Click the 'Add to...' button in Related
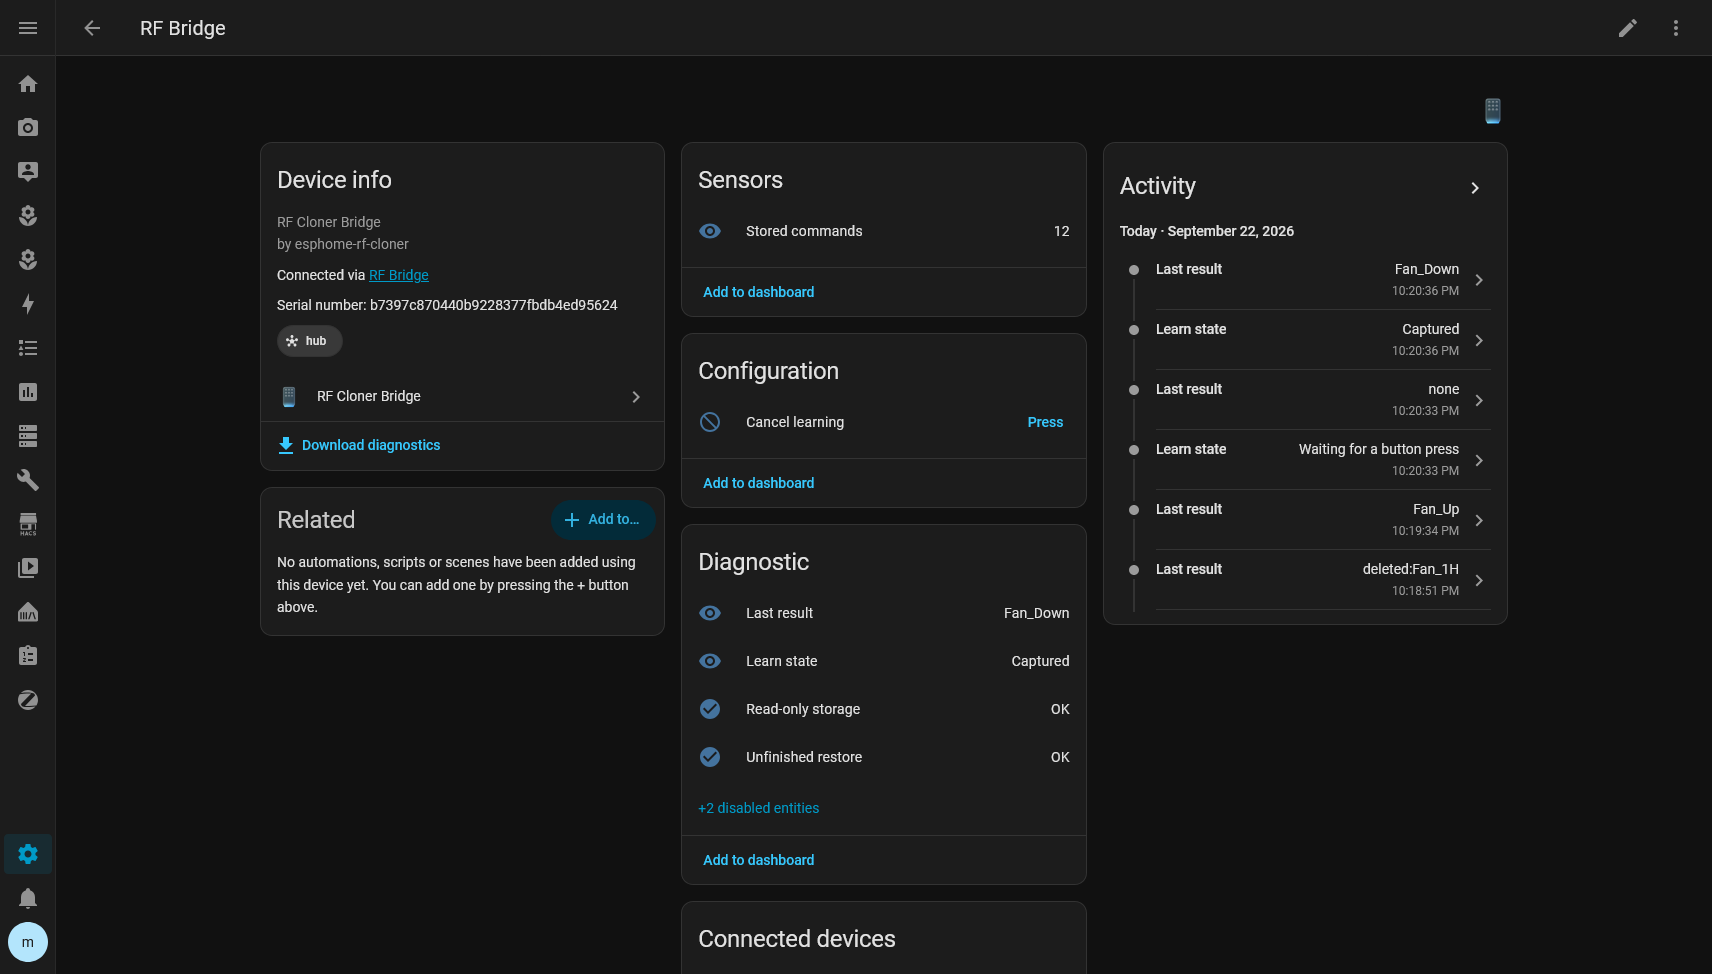 click(602, 520)
